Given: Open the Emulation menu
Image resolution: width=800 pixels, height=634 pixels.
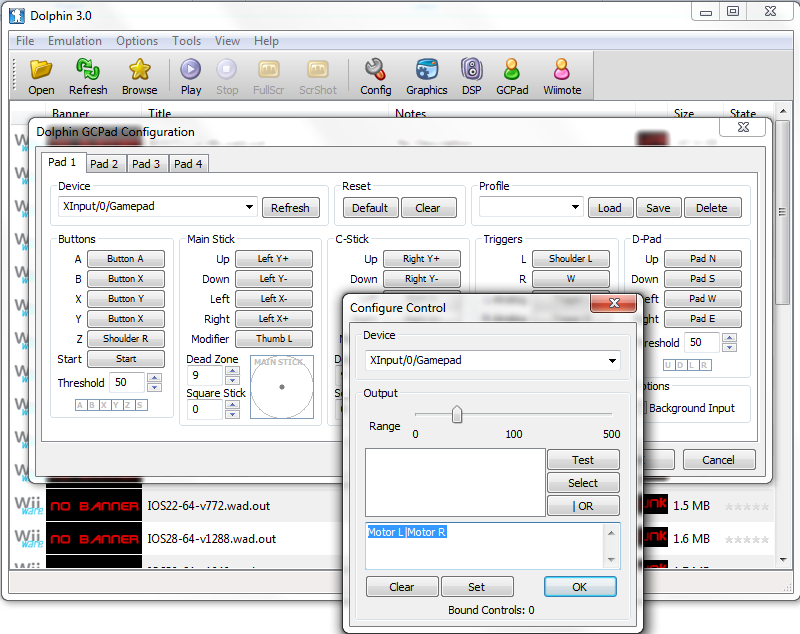Looking at the screenshot, I should (x=75, y=41).
